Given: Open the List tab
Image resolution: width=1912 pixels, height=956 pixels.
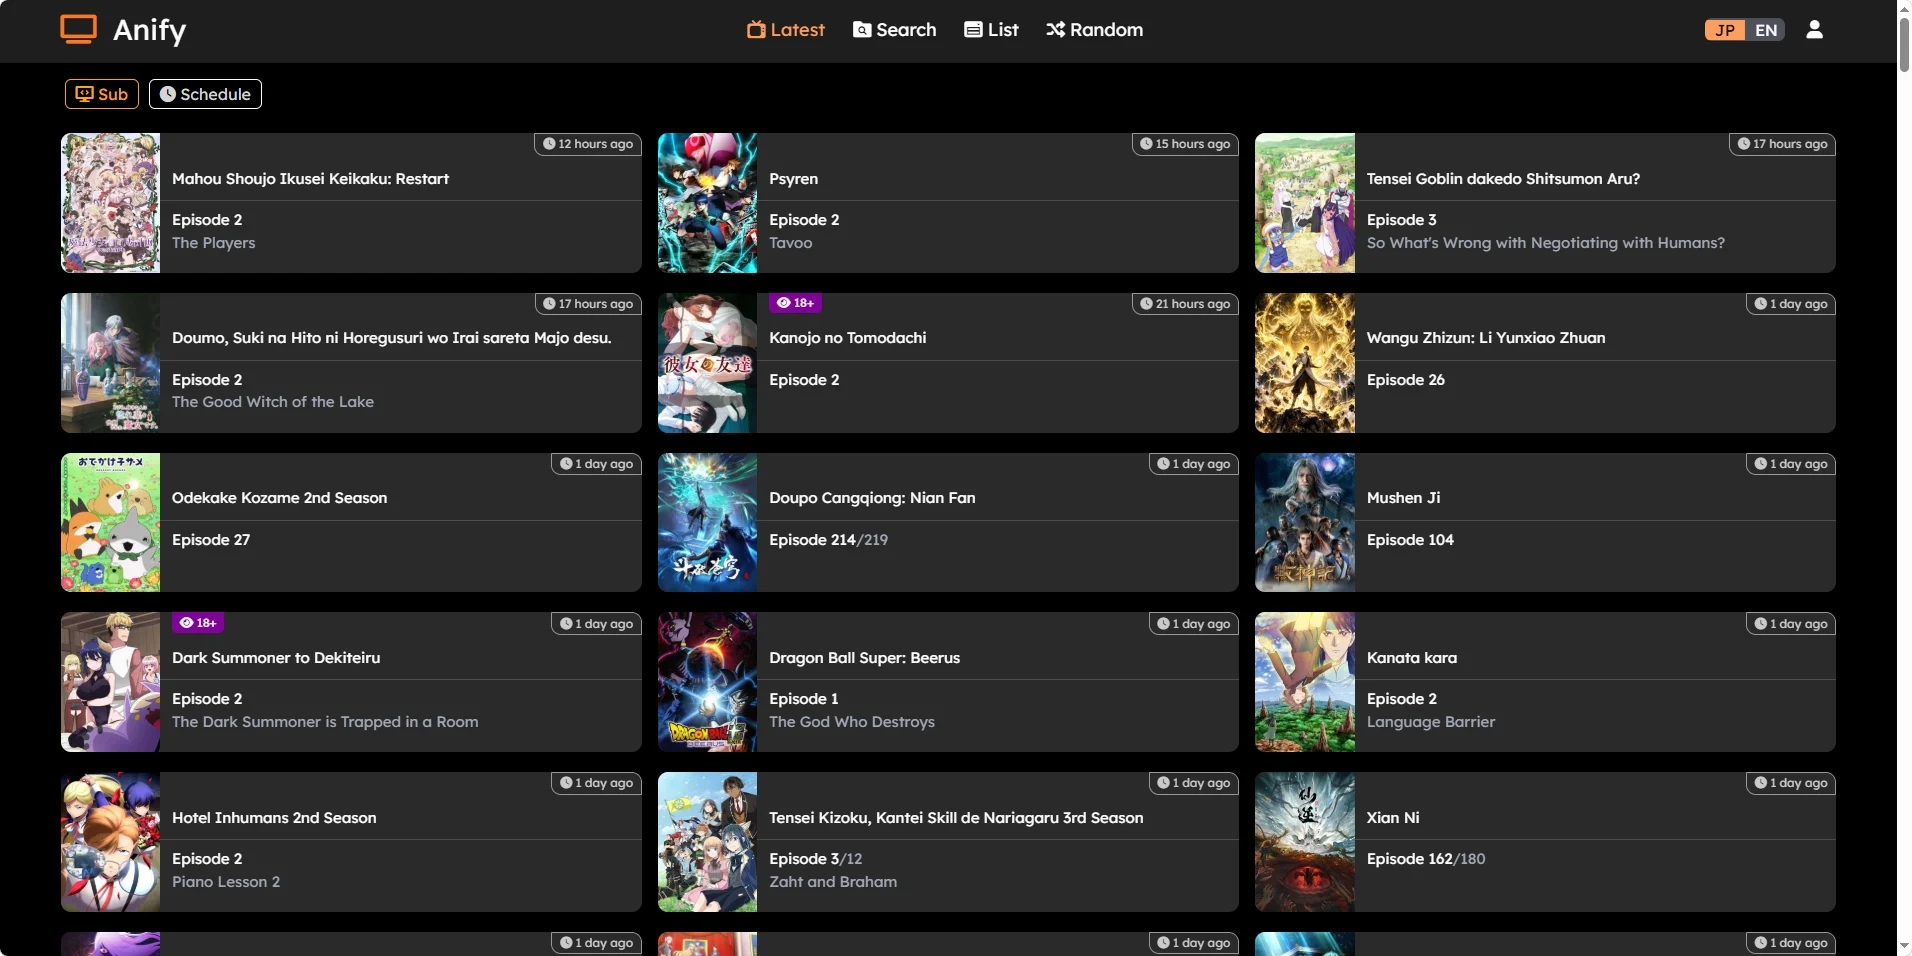Looking at the screenshot, I should (x=991, y=30).
